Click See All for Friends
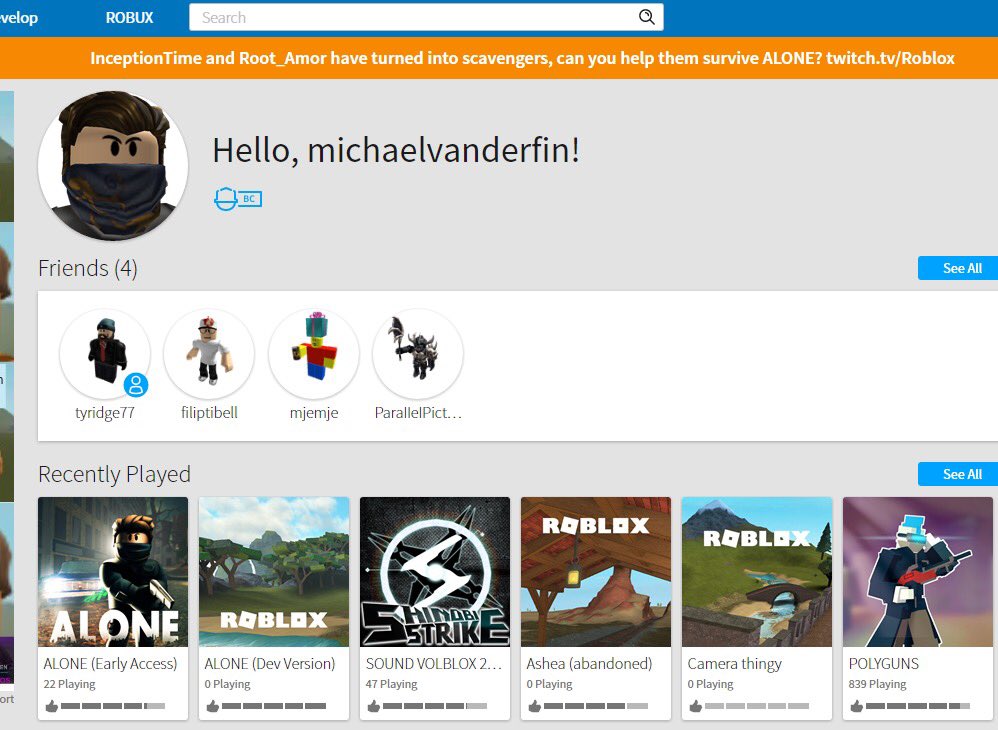 pos(958,268)
